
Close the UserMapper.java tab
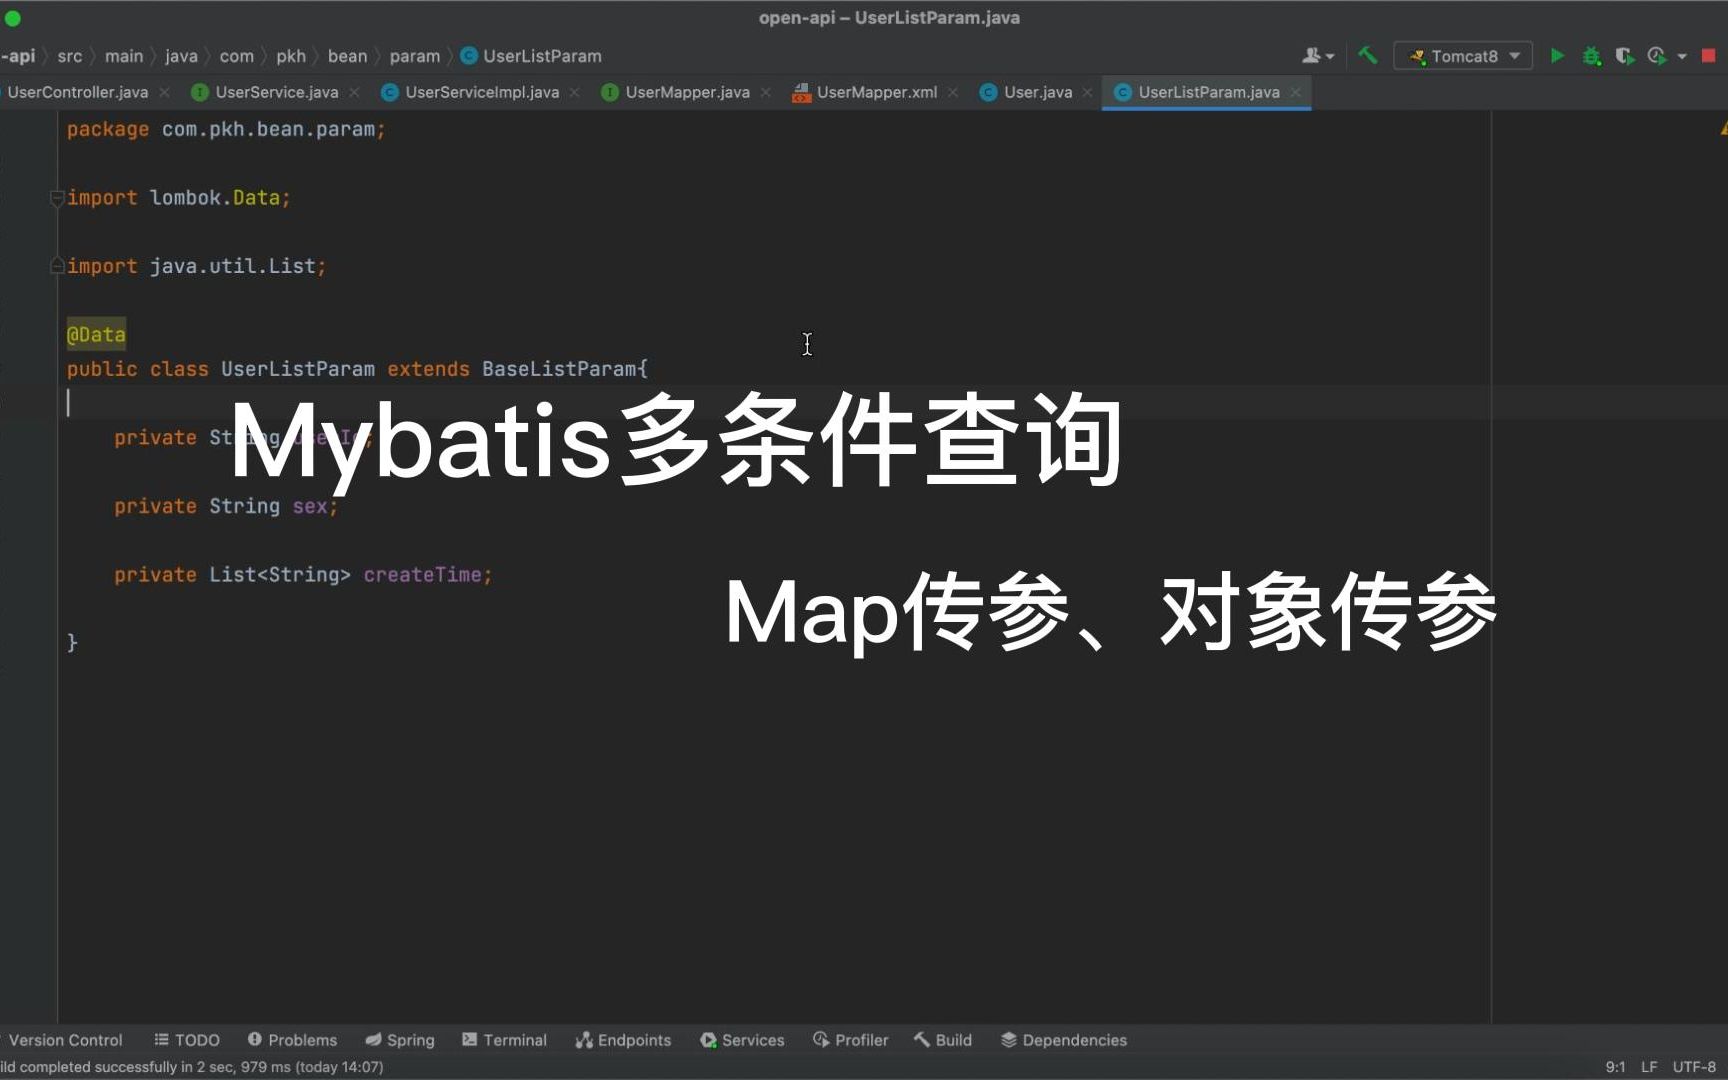765,92
